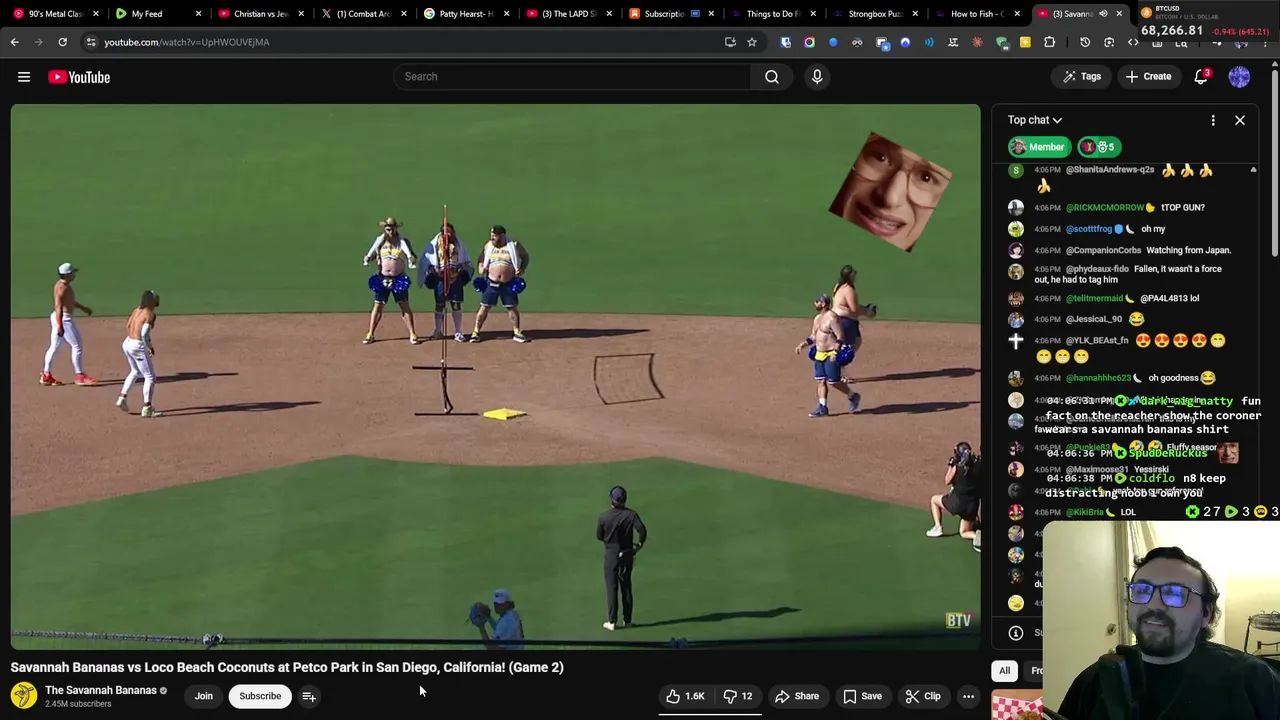Image resolution: width=1280 pixels, height=720 pixels.
Task: Click chat user @RICKMCMORROW
Action: click(x=1104, y=207)
